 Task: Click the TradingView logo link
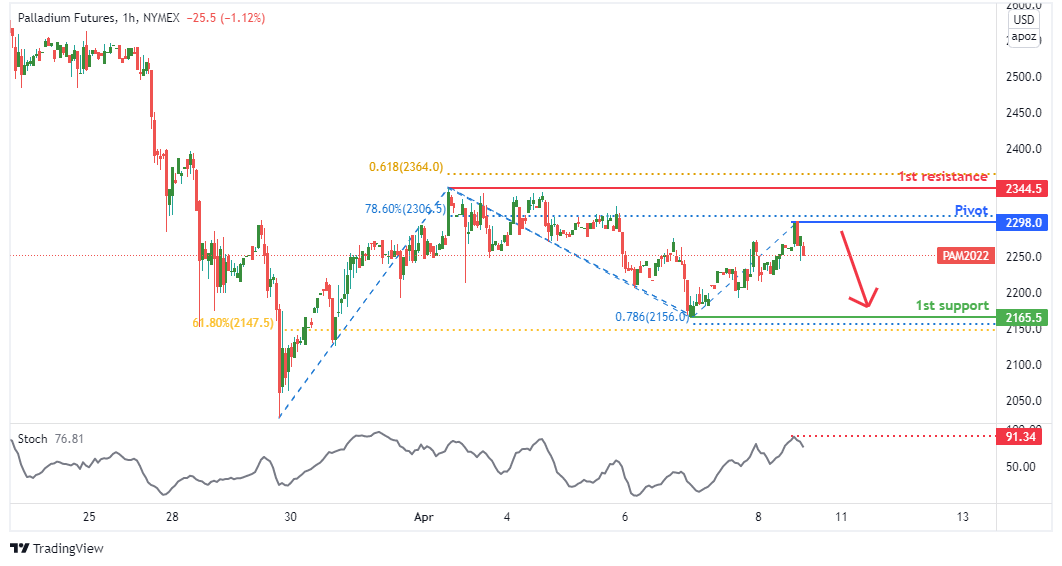tap(57, 548)
